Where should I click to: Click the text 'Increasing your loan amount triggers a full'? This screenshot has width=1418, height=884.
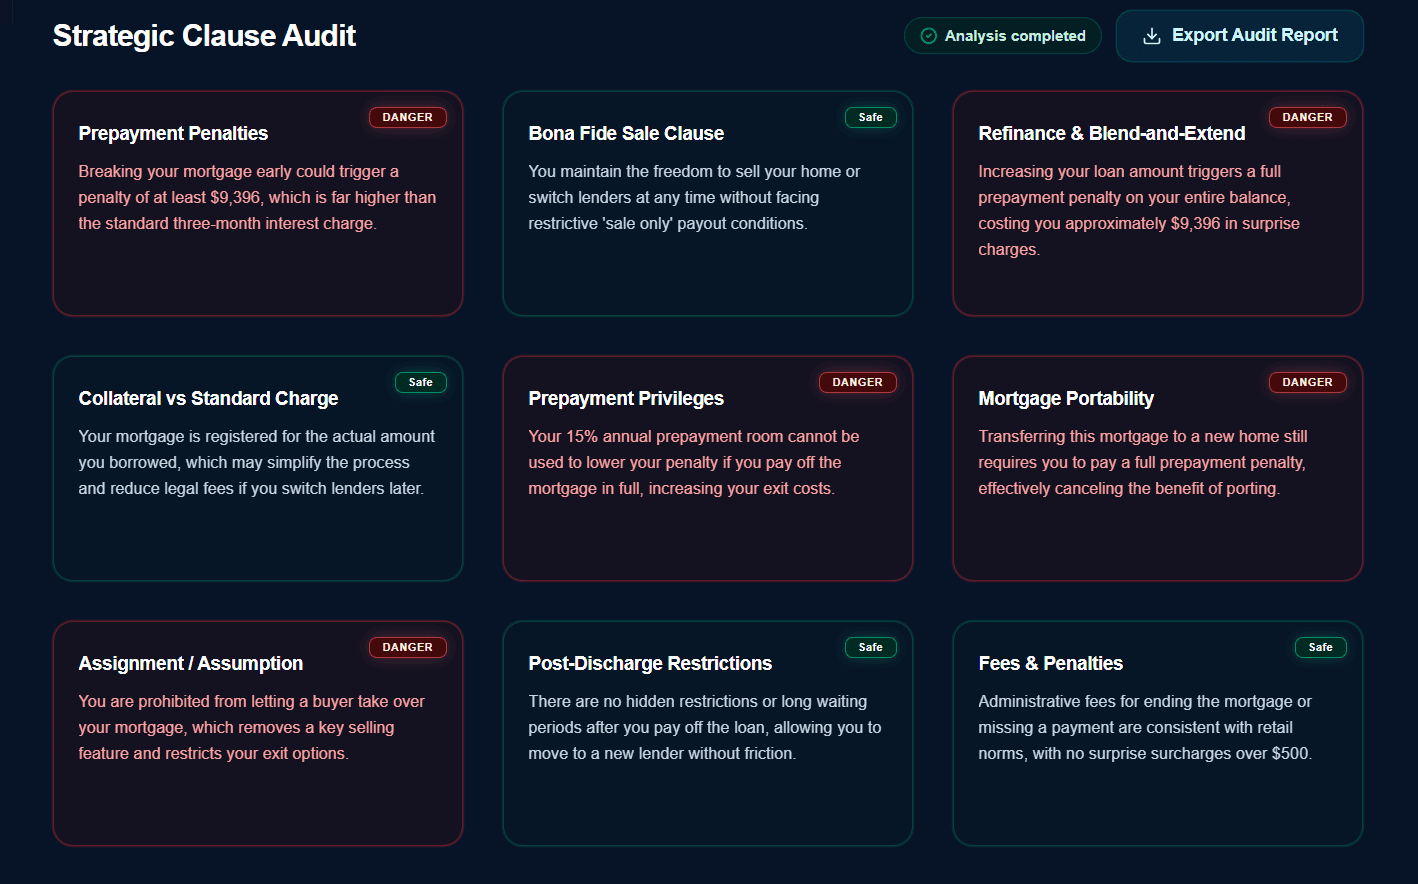point(1130,171)
